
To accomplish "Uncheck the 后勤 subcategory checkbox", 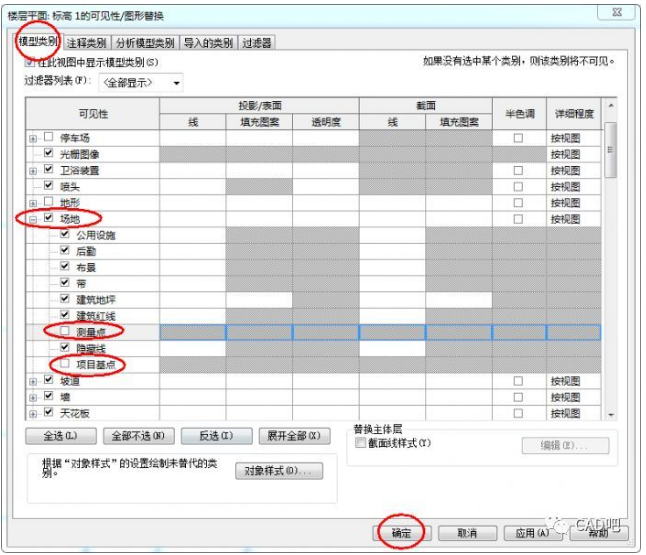I will tap(65, 250).
